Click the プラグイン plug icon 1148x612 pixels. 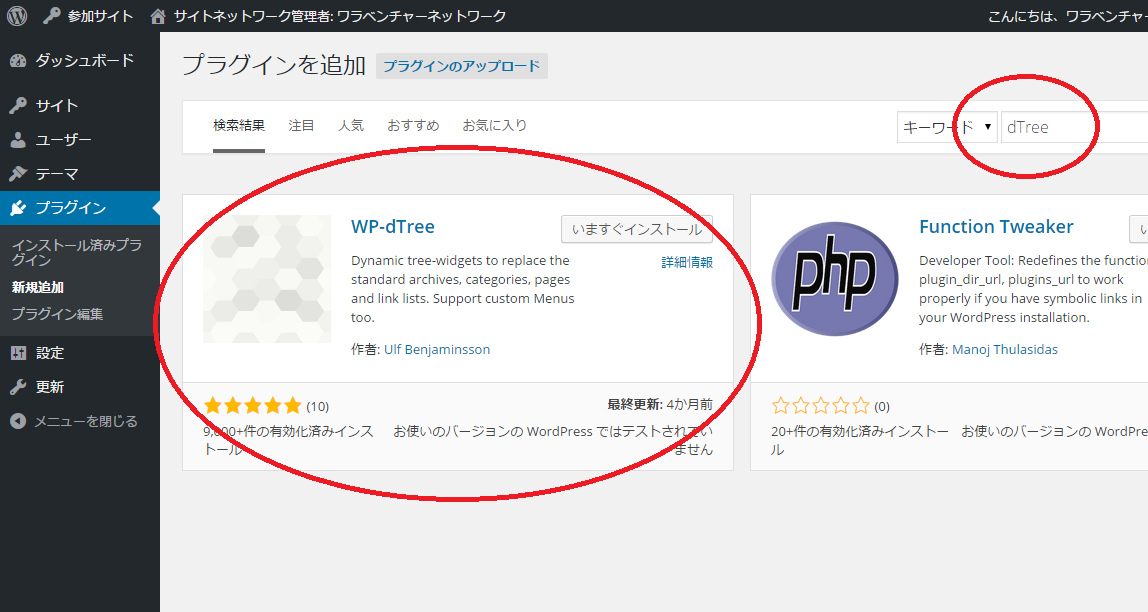coord(18,208)
